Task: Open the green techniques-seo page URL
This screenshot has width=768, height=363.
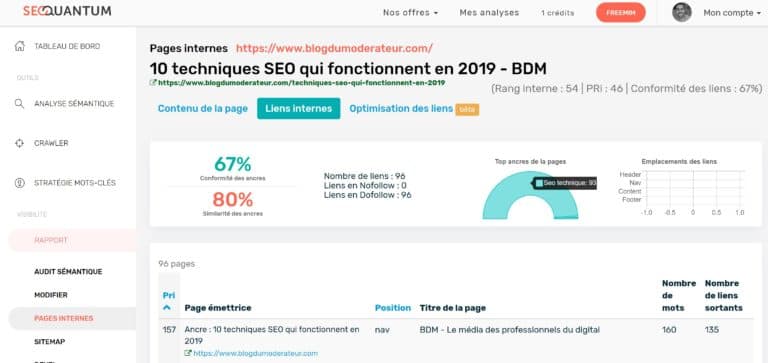Action: tap(301, 83)
